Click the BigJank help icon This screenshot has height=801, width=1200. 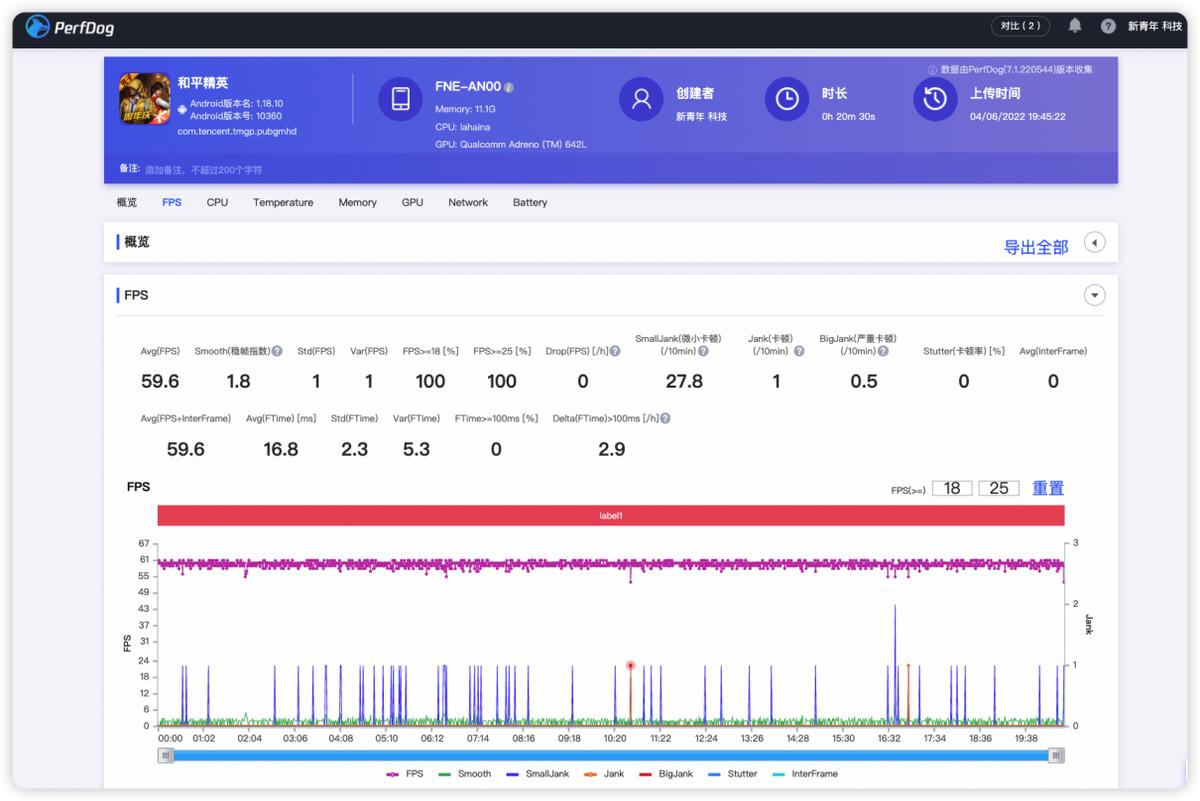click(884, 352)
